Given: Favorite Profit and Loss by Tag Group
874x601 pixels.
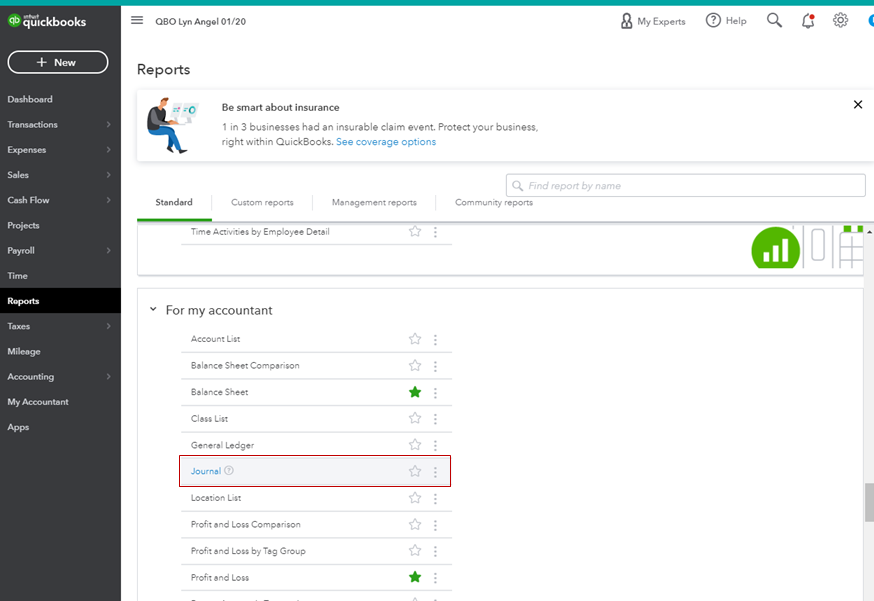Looking at the screenshot, I should click(415, 550).
